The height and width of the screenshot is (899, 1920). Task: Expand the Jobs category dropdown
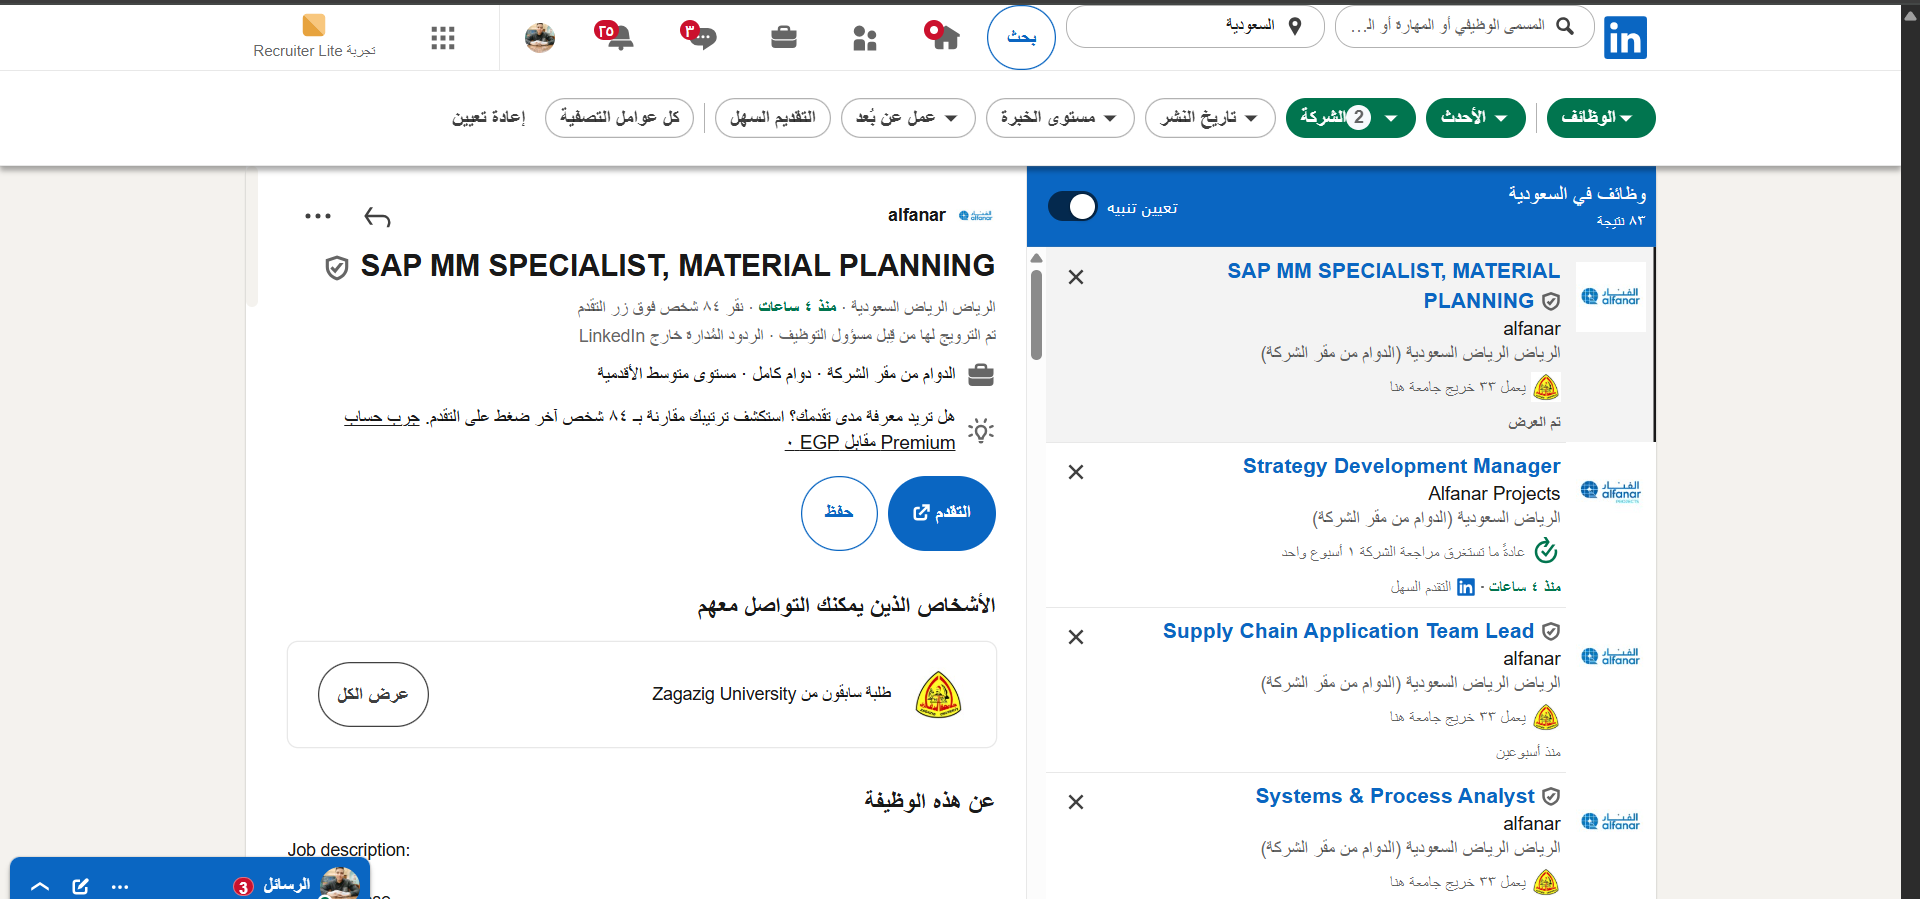pos(1600,118)
